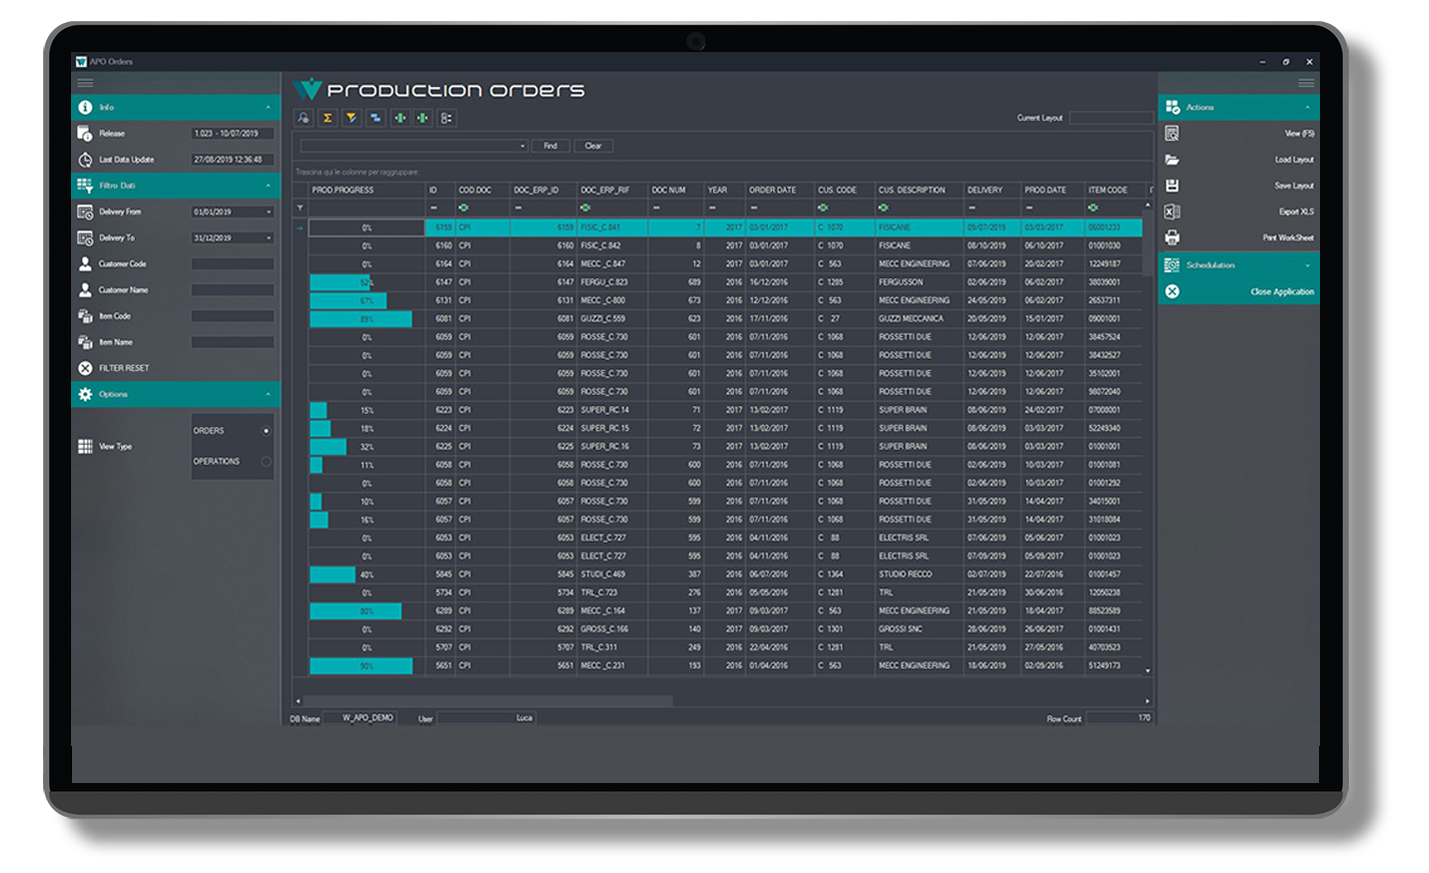Click the yellow filter funnel toolbar icon
Screen dimensions: 1429x873
[x=351, y=118]
